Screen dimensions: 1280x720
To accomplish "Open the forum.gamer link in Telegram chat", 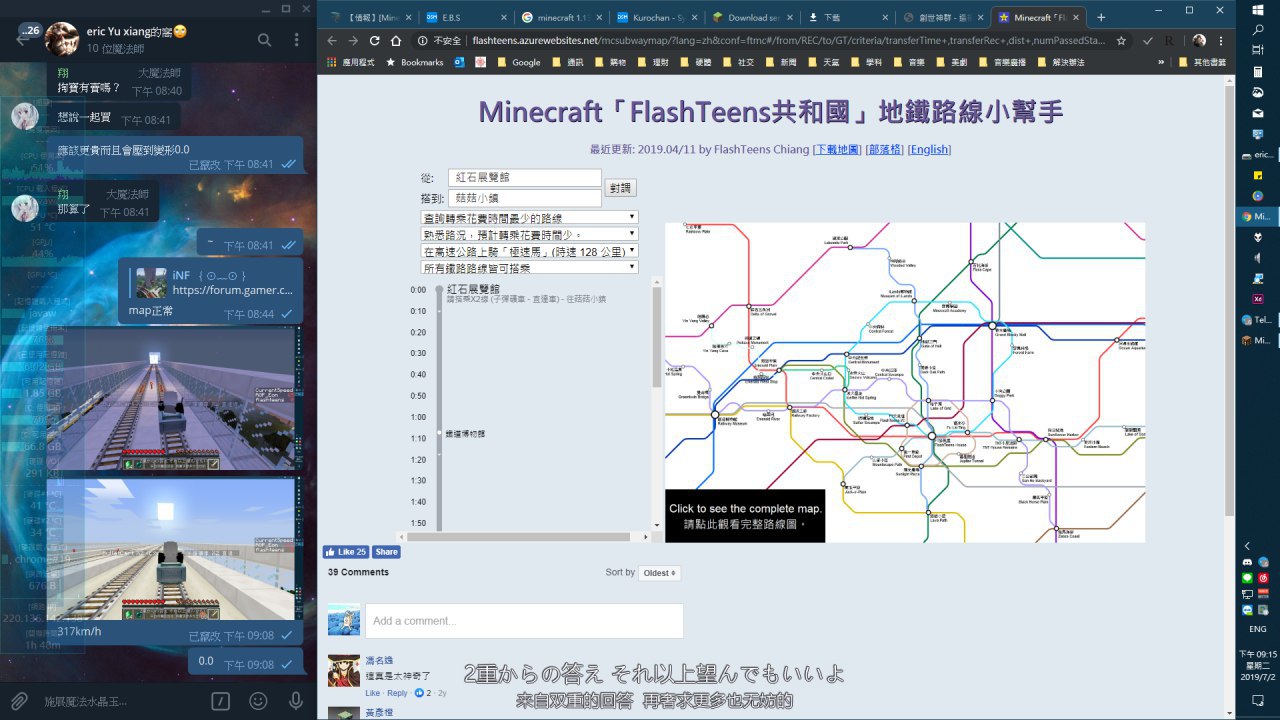I will (232, 291).
